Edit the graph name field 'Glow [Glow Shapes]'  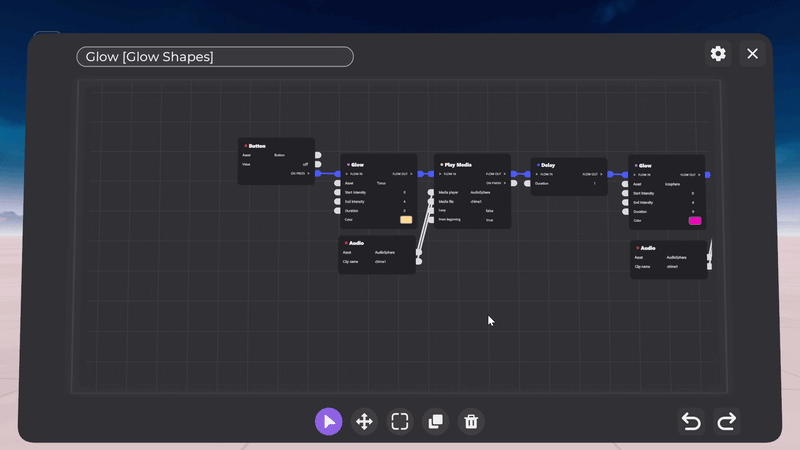click(x=215, y=57)
